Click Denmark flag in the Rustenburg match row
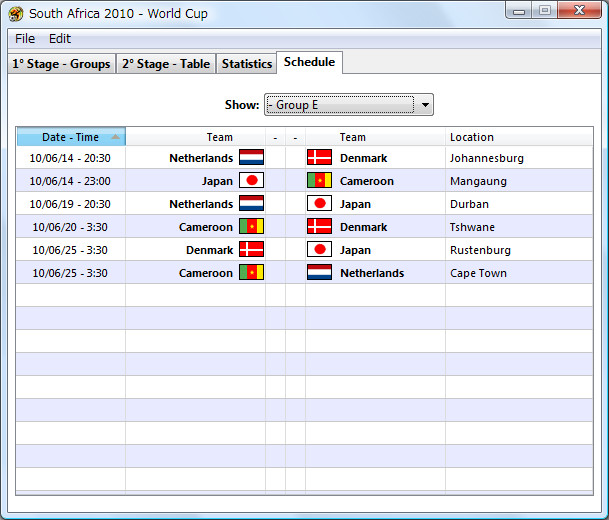The width and height of the screenshot is (609, 520). coord(251,249)
